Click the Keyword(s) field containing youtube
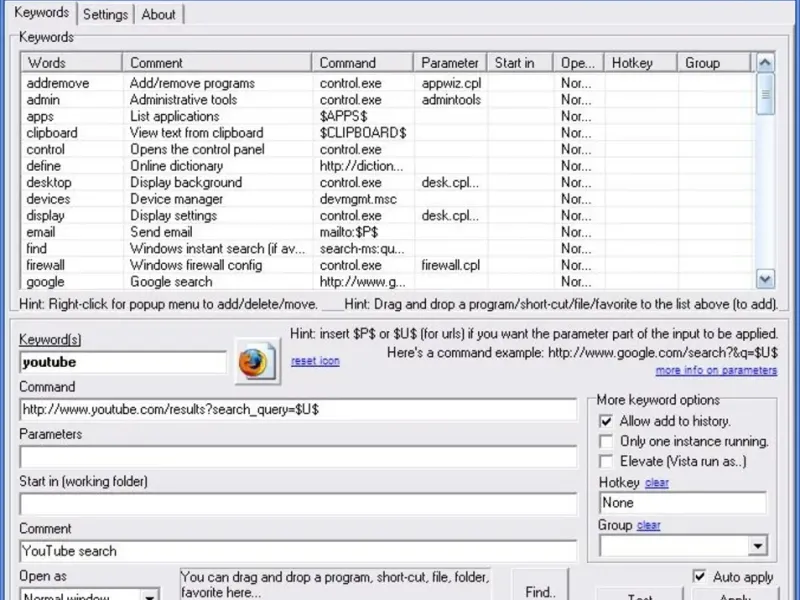 123,362
